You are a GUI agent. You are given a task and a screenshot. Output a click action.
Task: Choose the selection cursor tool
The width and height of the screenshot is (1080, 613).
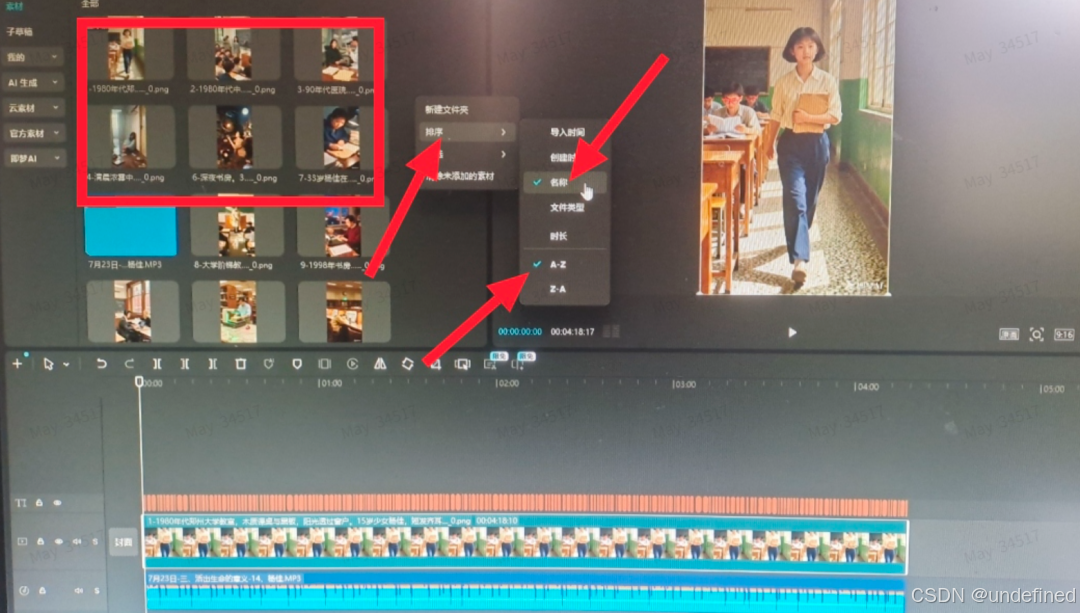(48, 364)
